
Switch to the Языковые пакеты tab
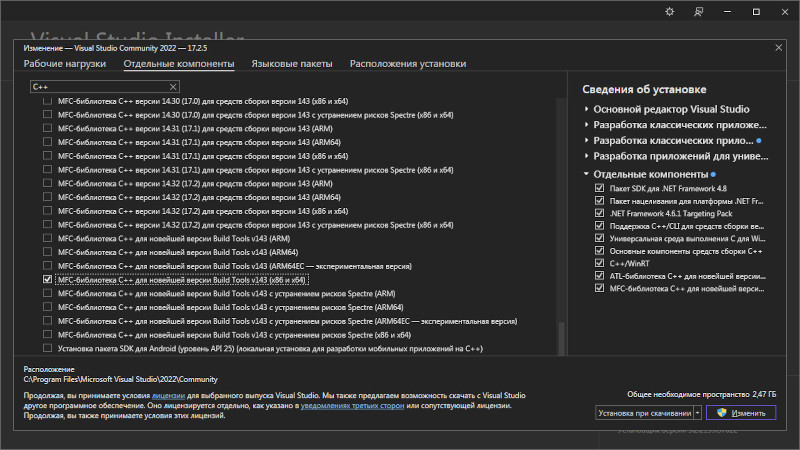(292, 64)
